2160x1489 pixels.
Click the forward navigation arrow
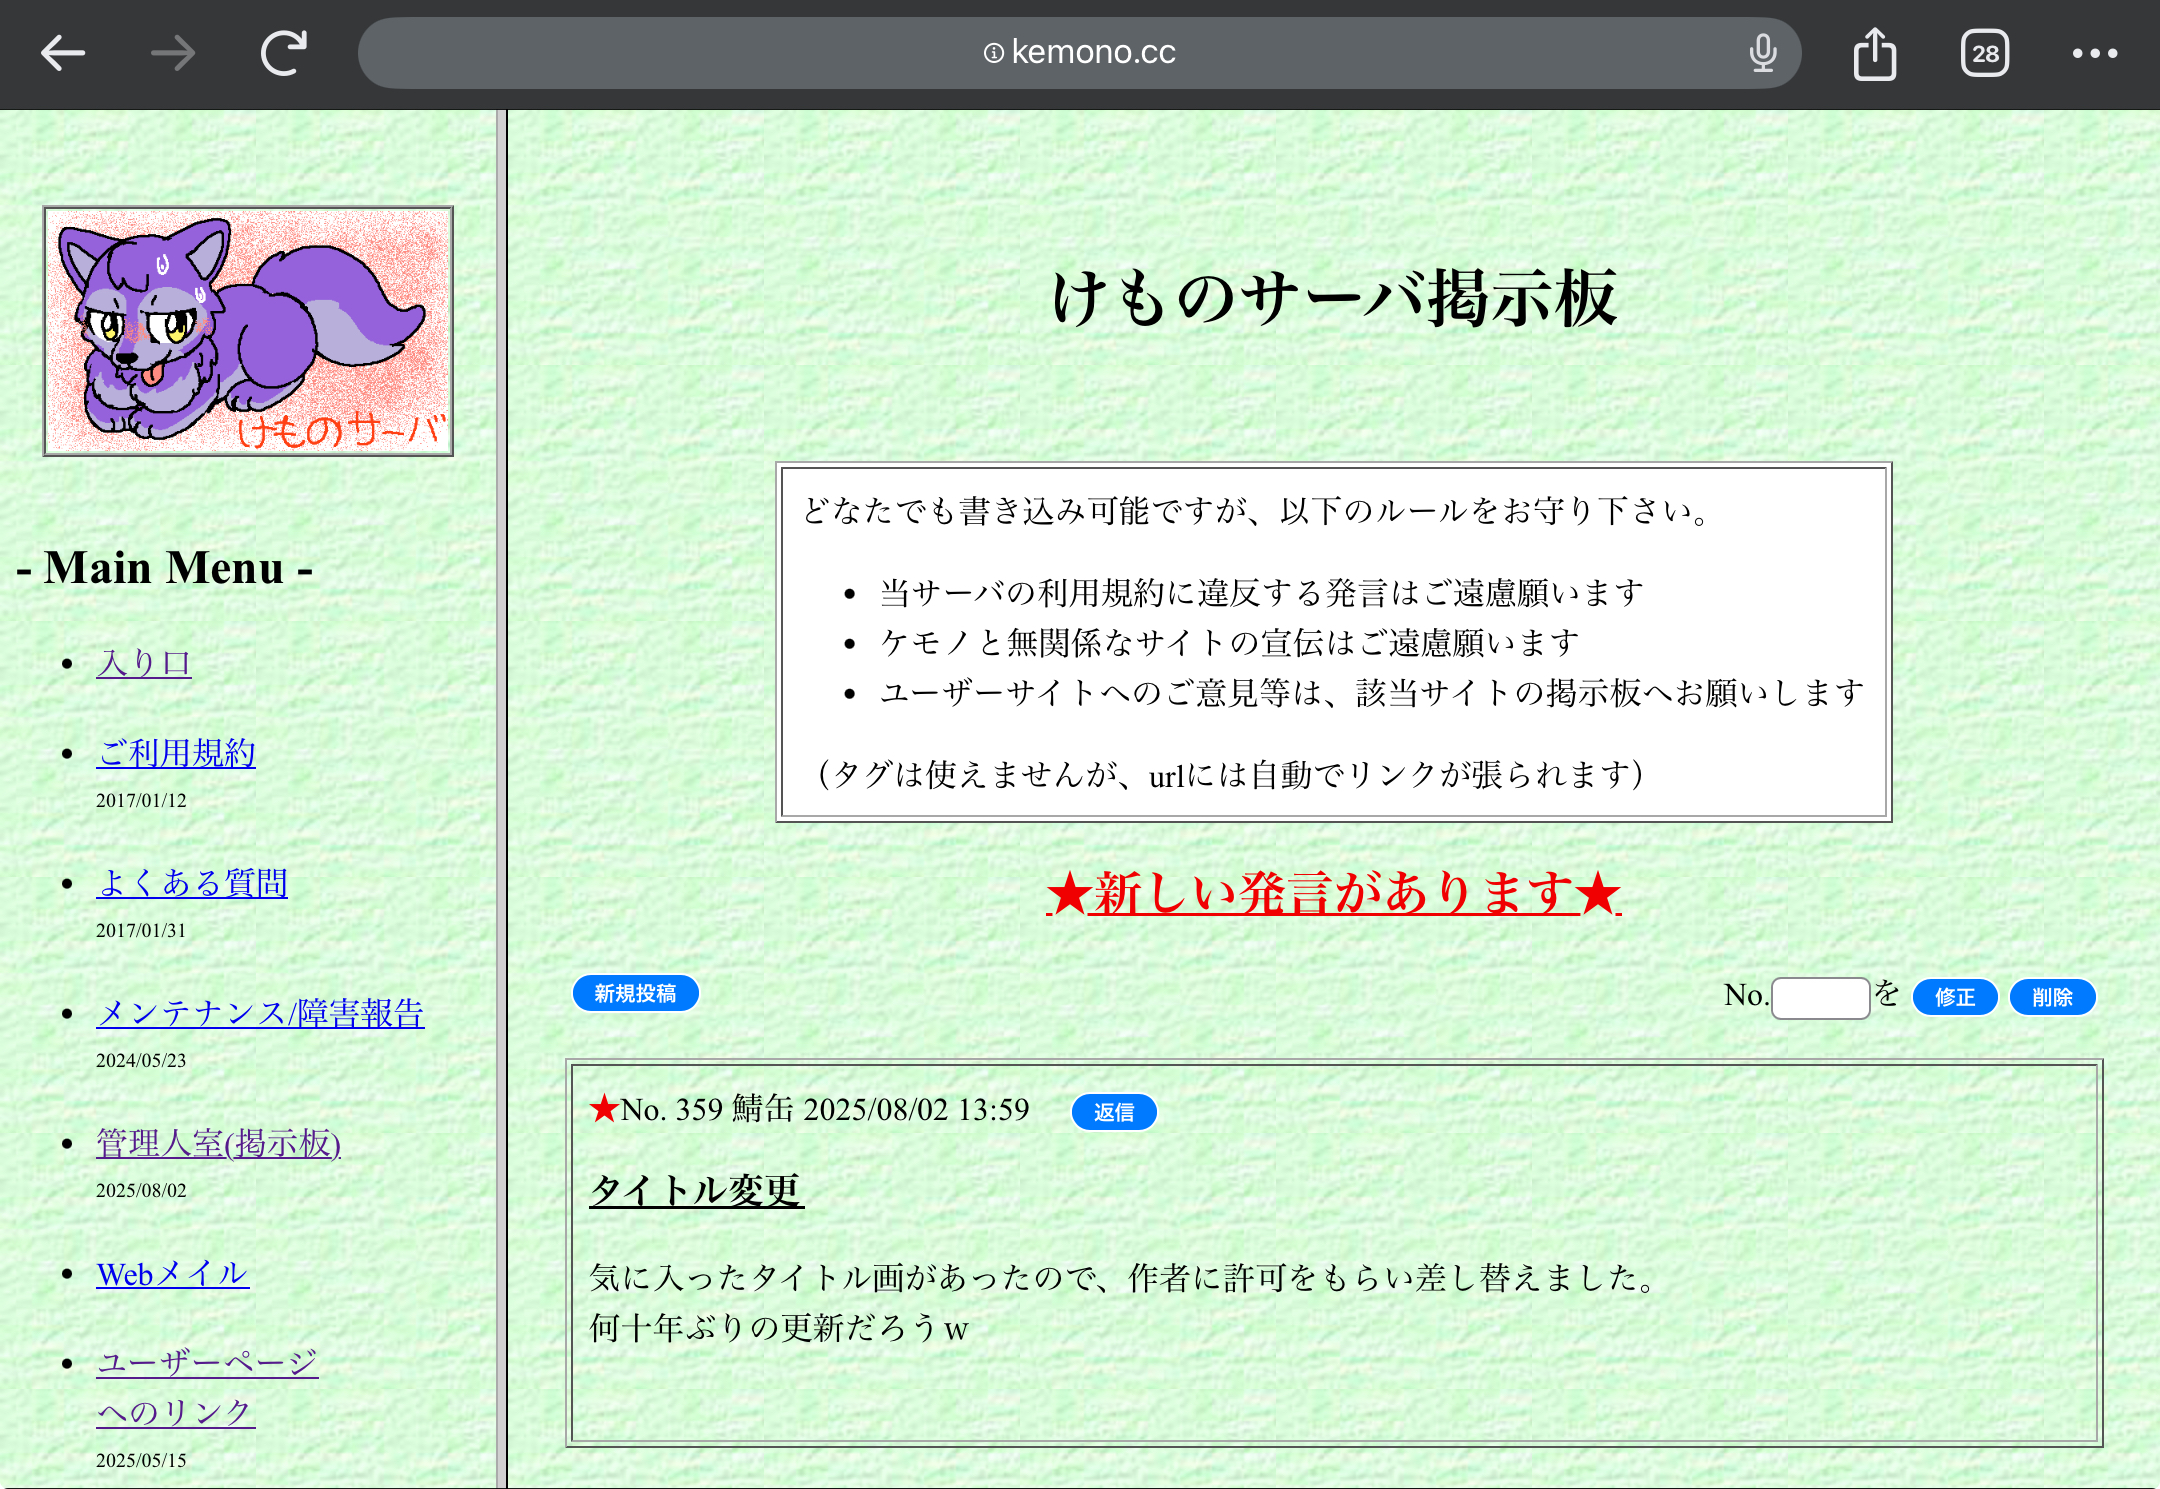coord(173,53)
